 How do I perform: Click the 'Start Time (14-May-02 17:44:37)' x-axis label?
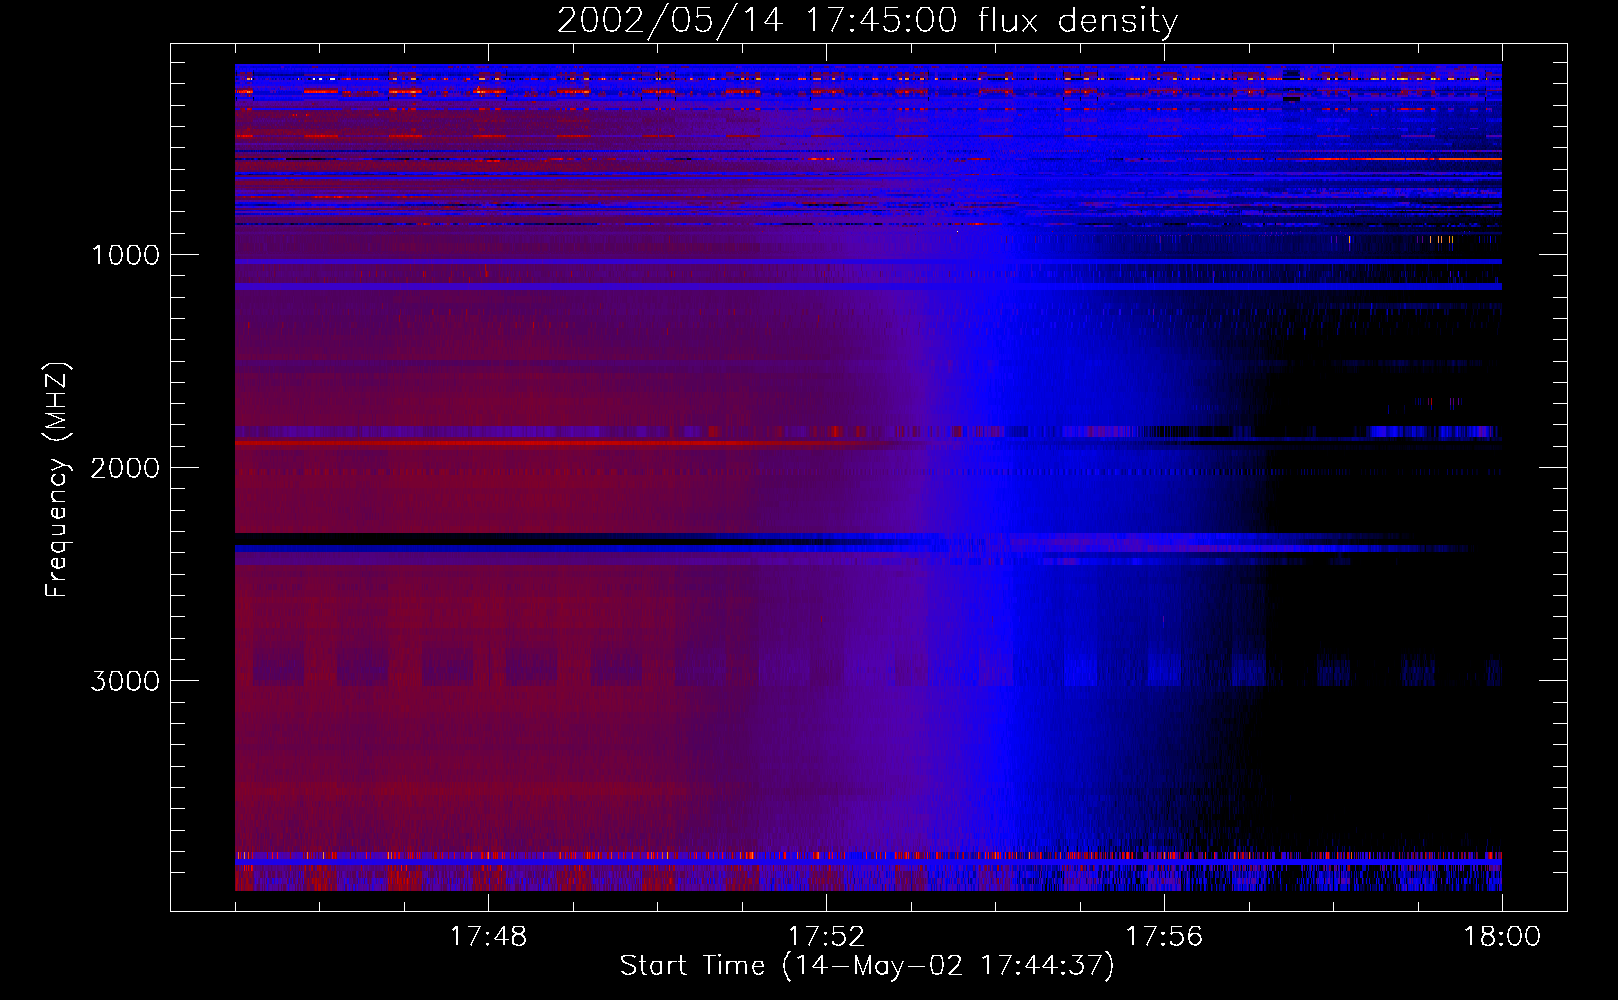pos(867,966)
